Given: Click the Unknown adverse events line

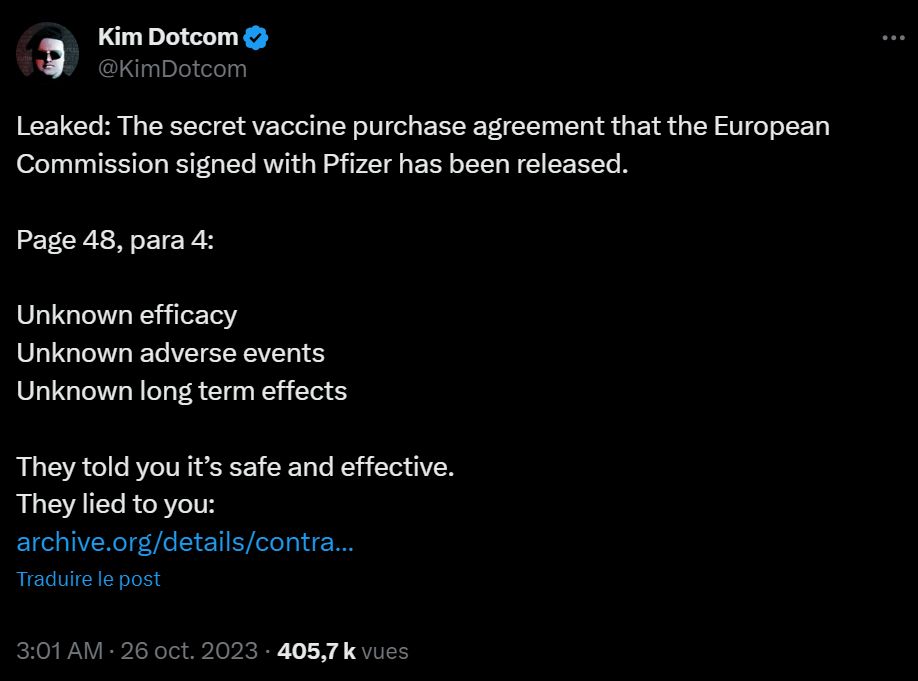Looking at the screenshot, I should (170, 353).
